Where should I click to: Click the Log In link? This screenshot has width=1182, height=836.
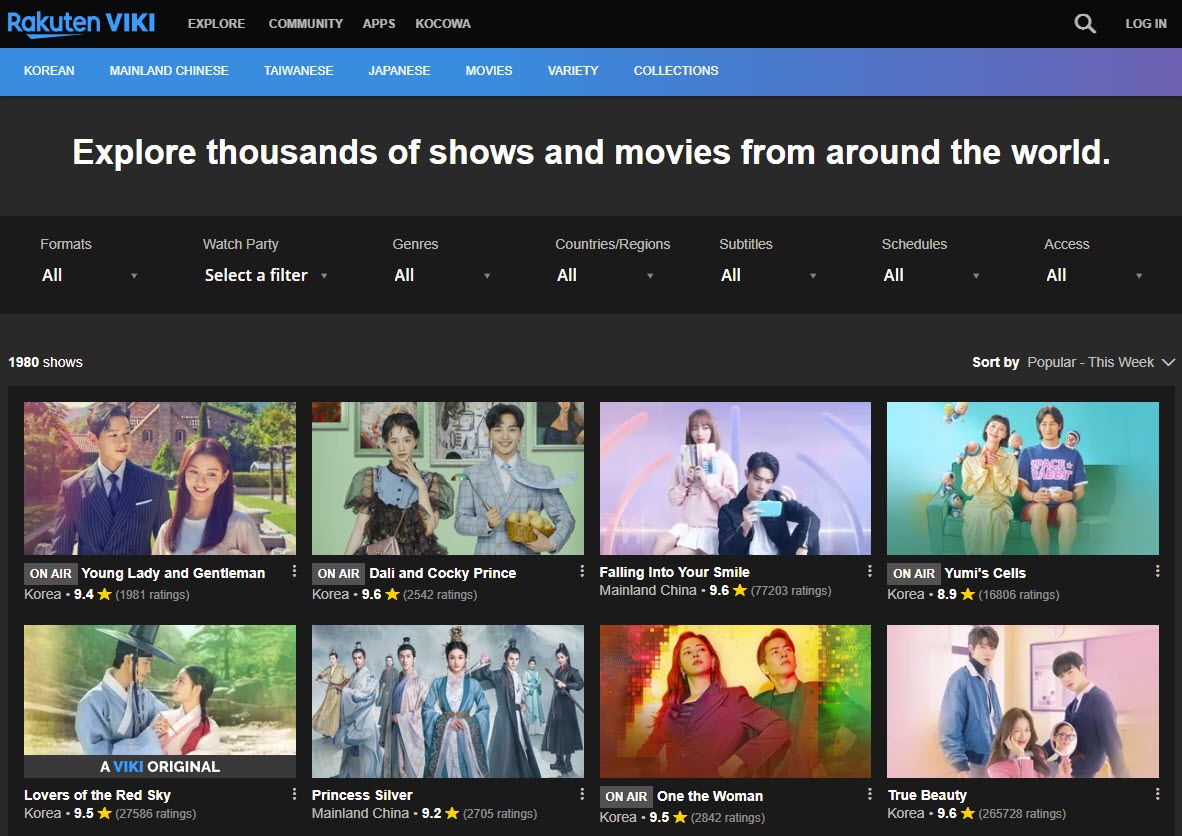coord(1145,23)
